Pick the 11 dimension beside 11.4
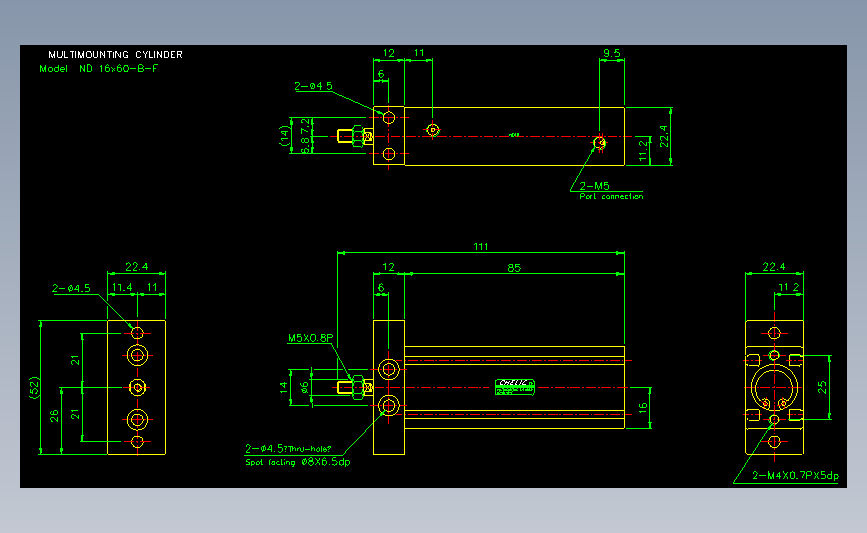The image size is (867, 533). click(152, 287)
